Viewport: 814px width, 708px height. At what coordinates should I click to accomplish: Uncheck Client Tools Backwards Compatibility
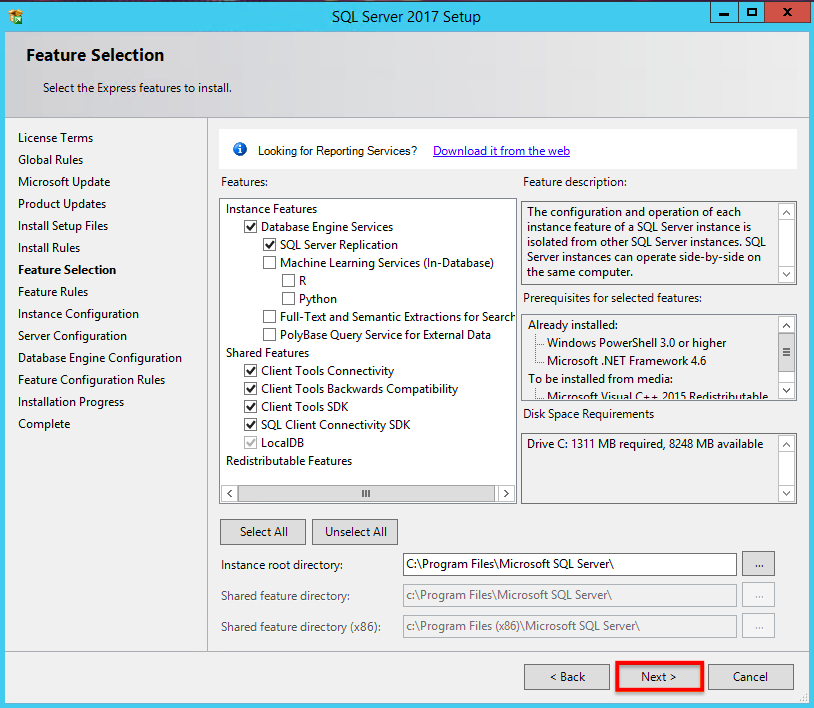[x=251, y=389]
